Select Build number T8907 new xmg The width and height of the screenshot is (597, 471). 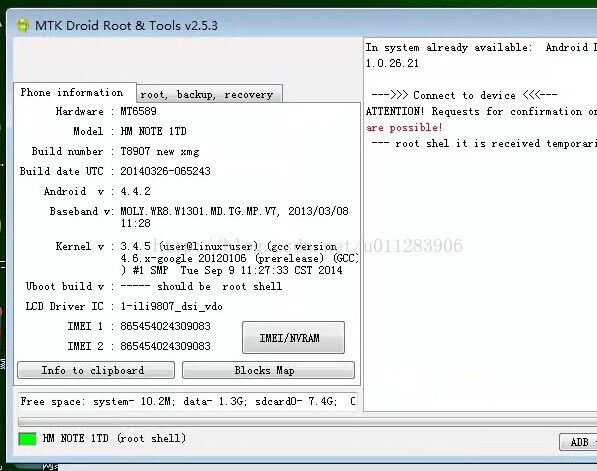point(160,152)
